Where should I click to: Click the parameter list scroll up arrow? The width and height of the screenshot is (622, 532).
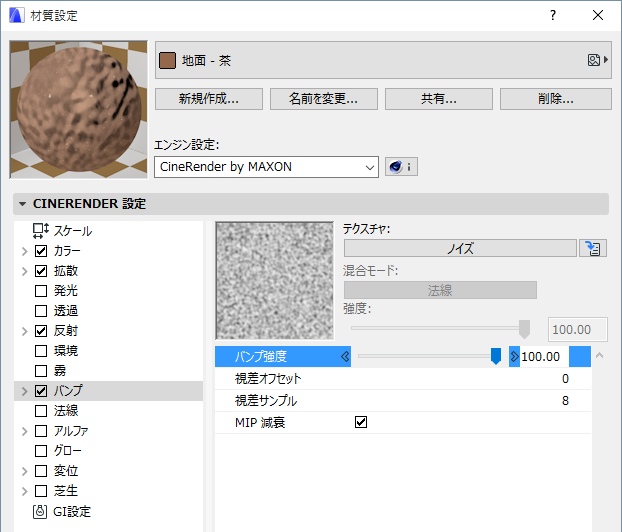pyautogui.click(x=600, y=356)
